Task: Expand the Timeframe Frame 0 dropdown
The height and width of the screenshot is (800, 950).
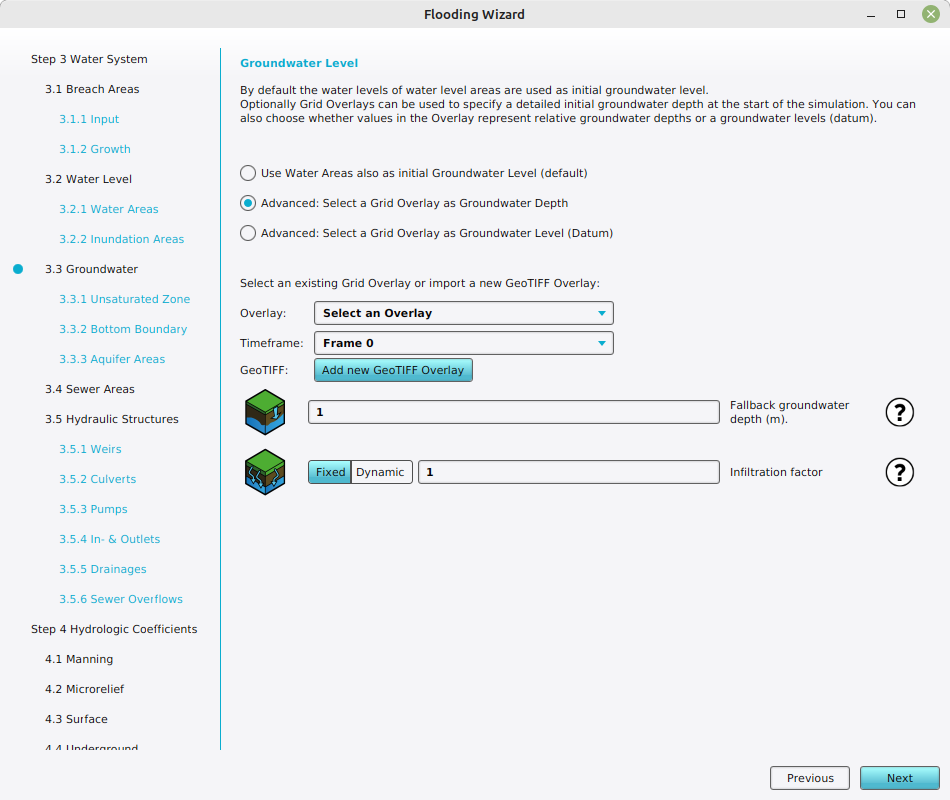Action: click(463, 343)
